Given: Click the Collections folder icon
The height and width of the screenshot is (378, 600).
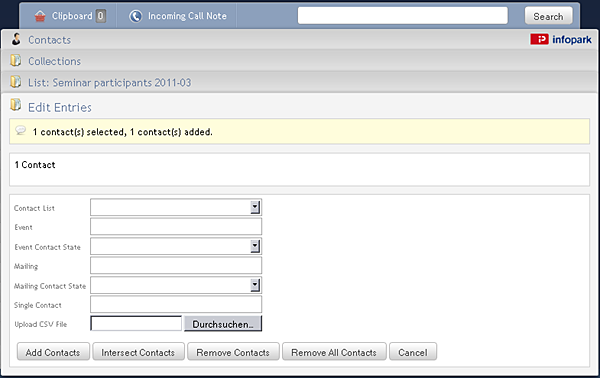Looking at the screenshot, I should point(16,60).
